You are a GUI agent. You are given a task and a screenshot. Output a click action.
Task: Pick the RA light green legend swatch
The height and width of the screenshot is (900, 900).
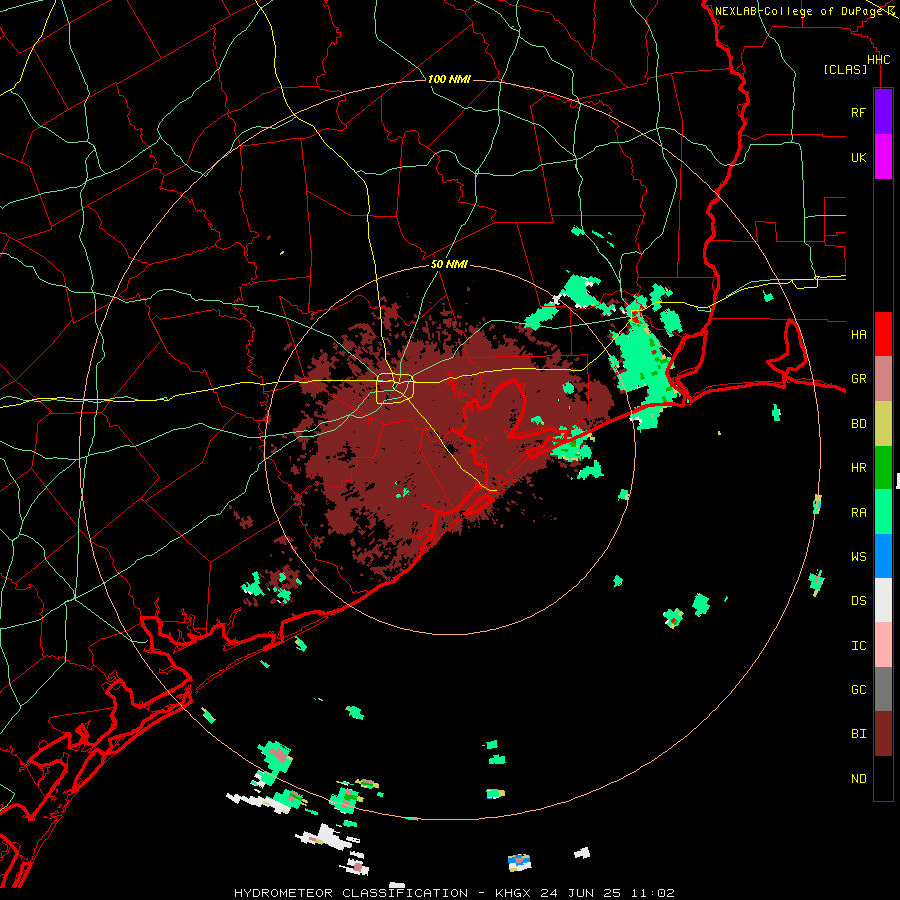click(883, 512)
